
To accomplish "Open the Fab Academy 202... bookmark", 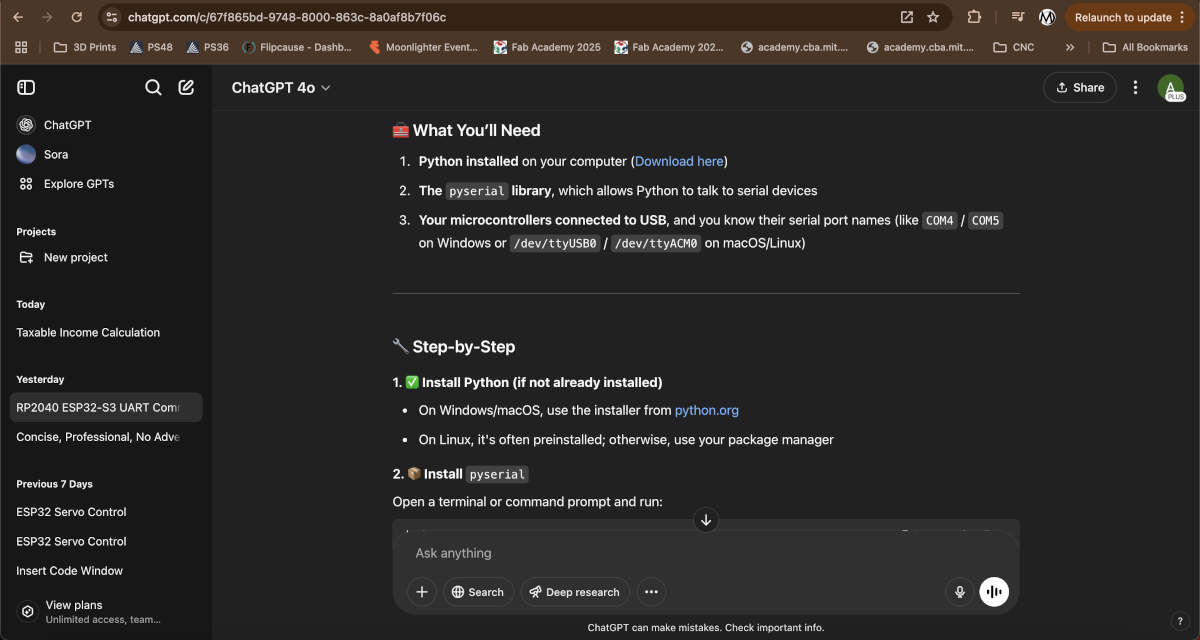I will pyautogui.click(x=669, y=47).
